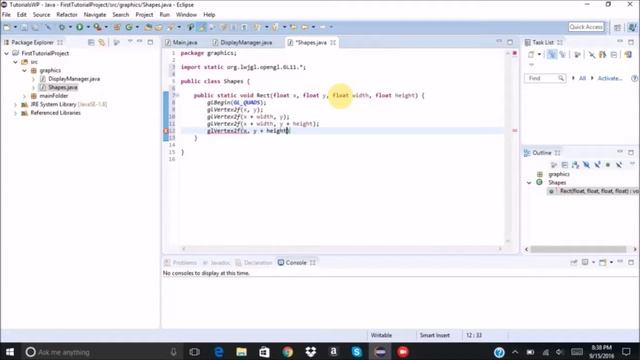Open the Javadoc tab in bottom panel
The image size is (640, 360).
point(216,262)
